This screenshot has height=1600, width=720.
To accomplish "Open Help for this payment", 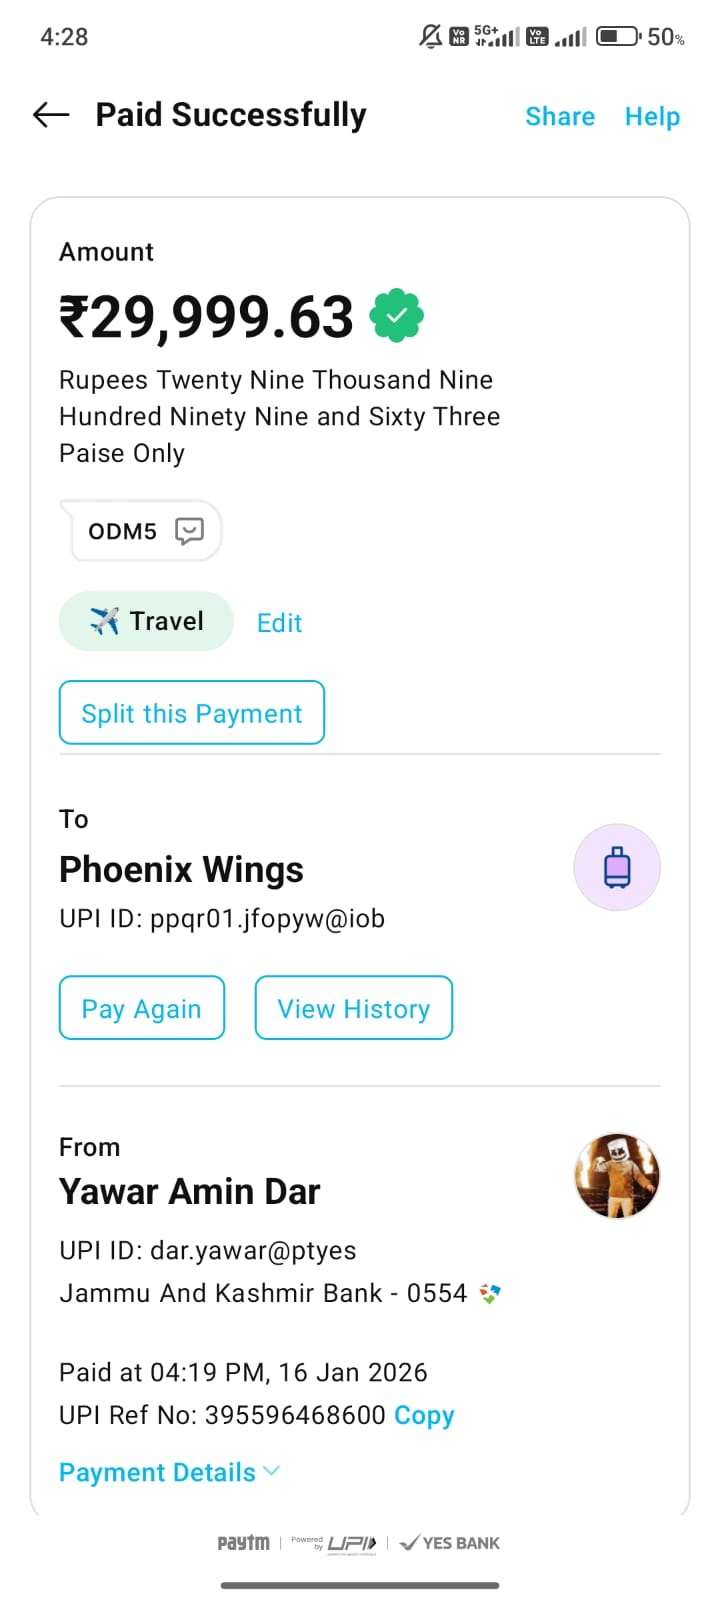I will pos(652,117).
